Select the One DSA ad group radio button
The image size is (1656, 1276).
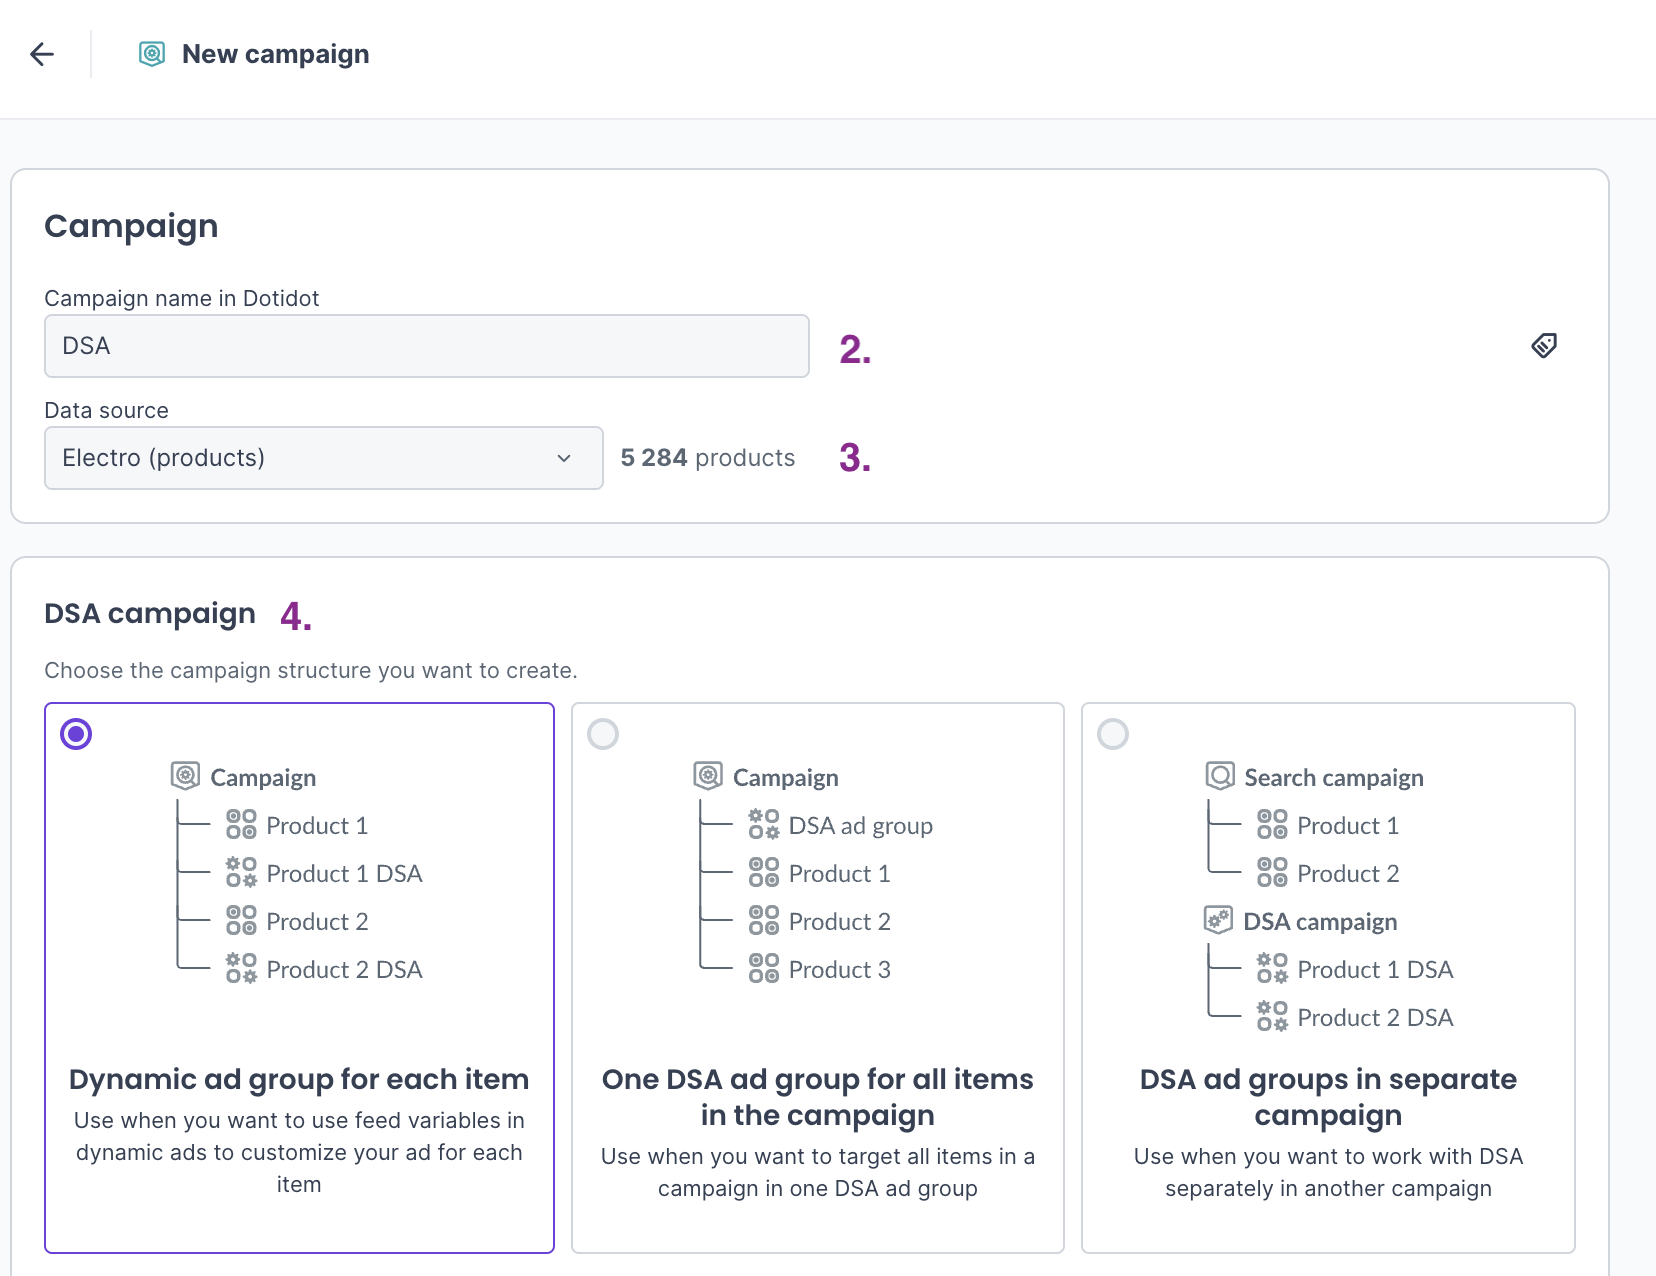(603, 734)
